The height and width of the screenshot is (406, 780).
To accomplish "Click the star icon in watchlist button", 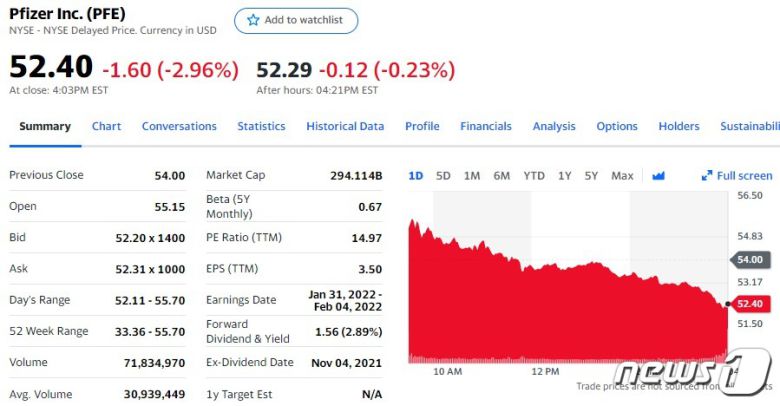I will click(x=253, y=20).
